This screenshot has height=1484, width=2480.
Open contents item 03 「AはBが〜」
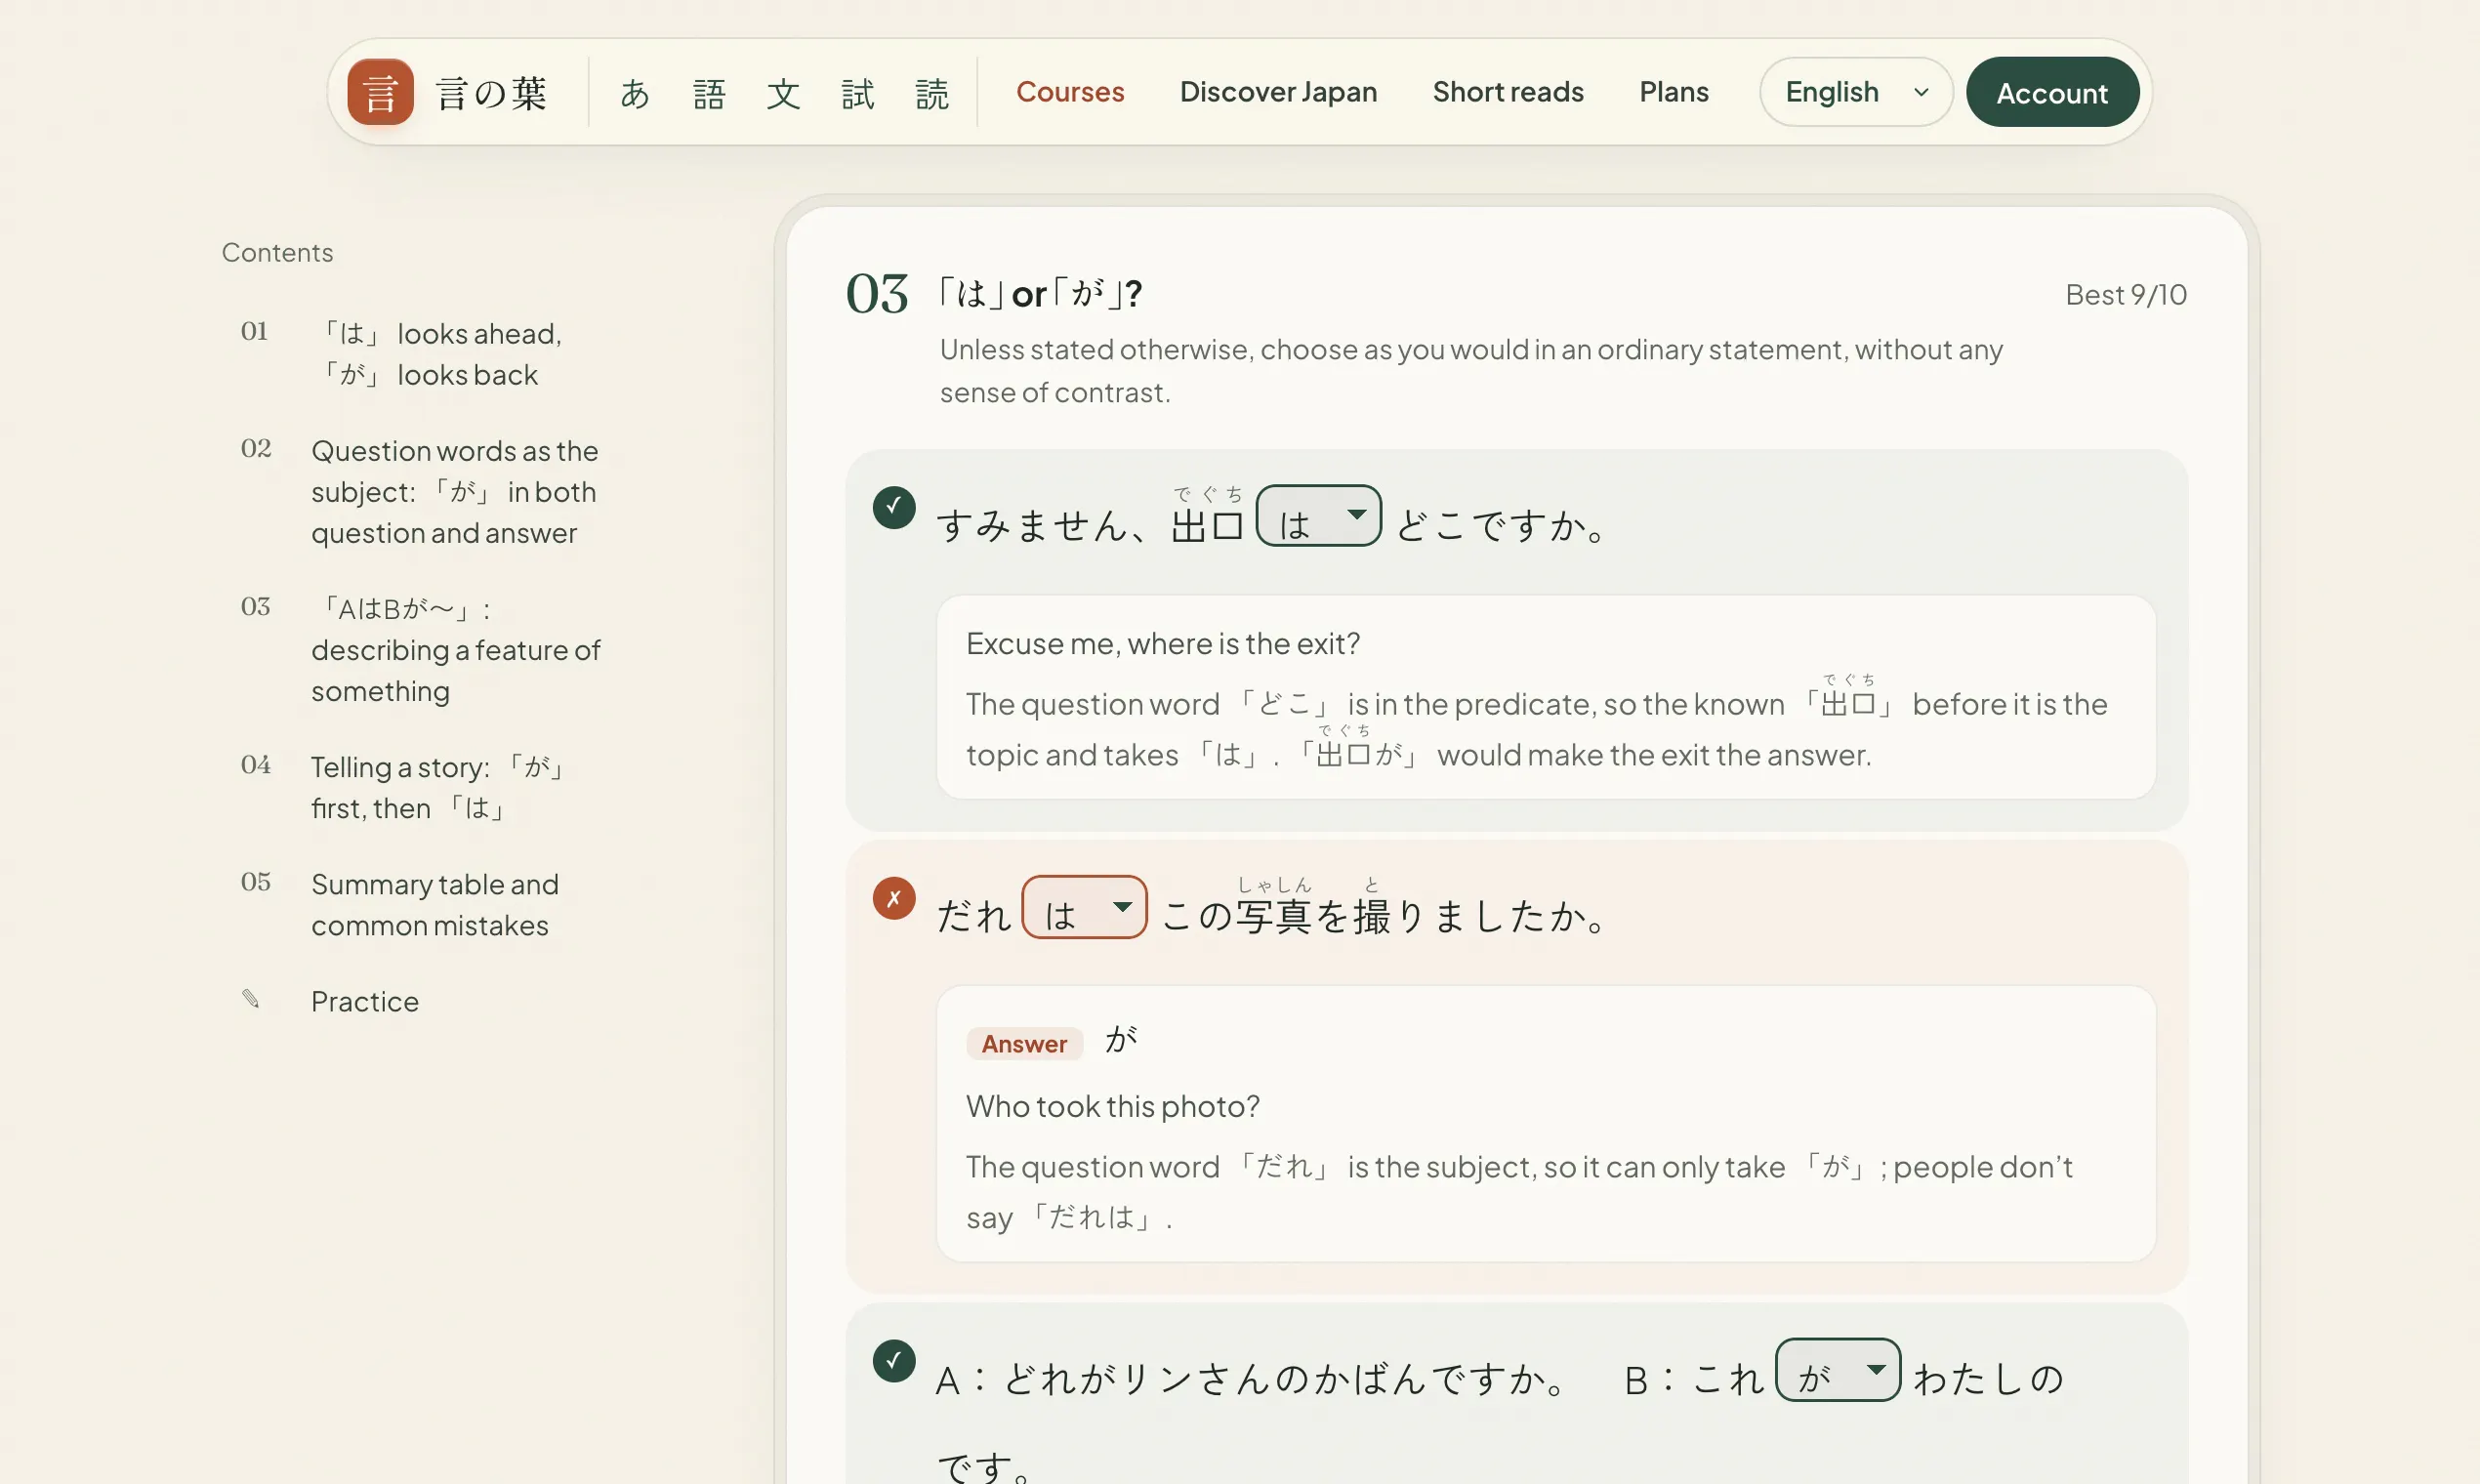pyautogui.click(x=421, y=649)
